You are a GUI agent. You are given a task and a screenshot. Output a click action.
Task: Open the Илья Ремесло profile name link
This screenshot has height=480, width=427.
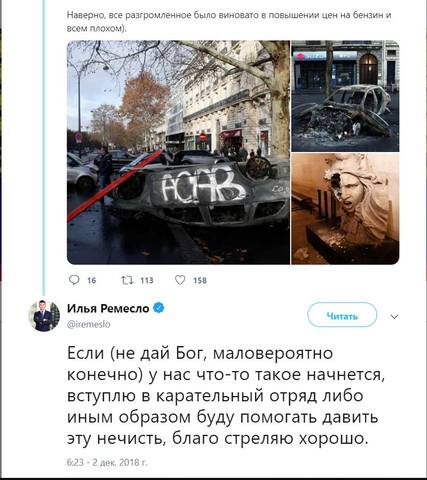pos(108,308)
